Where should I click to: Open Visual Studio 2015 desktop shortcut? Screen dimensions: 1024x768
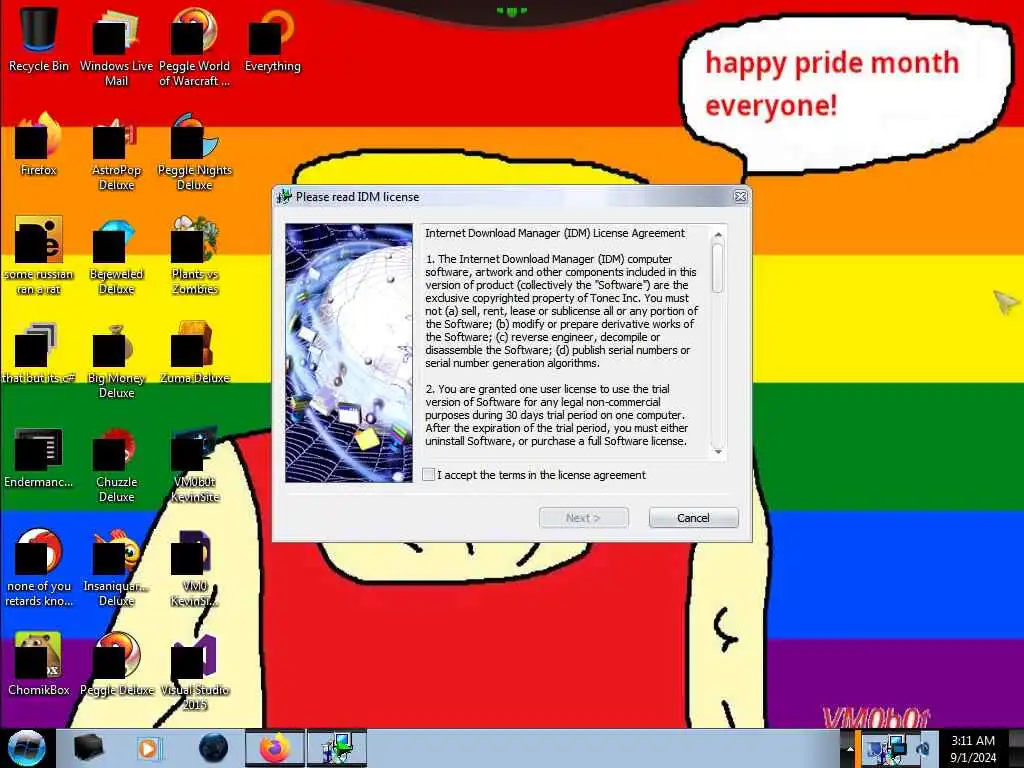(x=194, y=673)
